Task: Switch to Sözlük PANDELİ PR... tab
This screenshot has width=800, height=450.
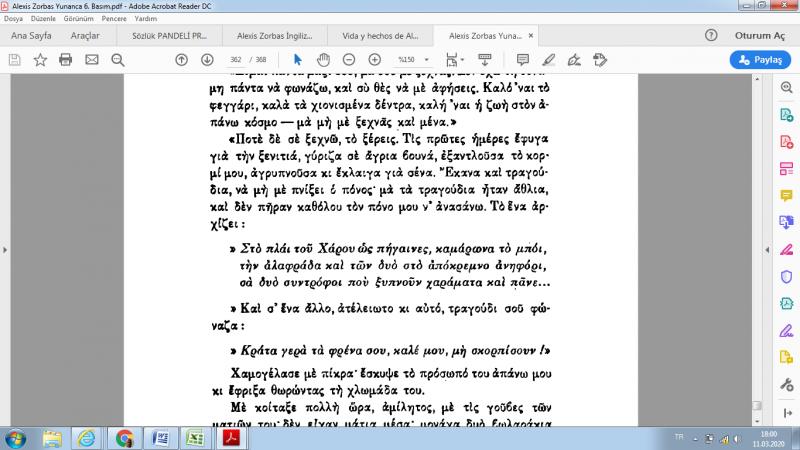Action: tap(169, 36)
